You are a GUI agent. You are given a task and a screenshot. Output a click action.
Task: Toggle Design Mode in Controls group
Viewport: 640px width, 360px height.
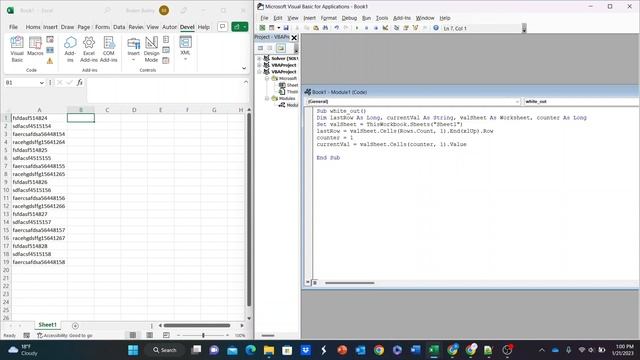[151, 49]
